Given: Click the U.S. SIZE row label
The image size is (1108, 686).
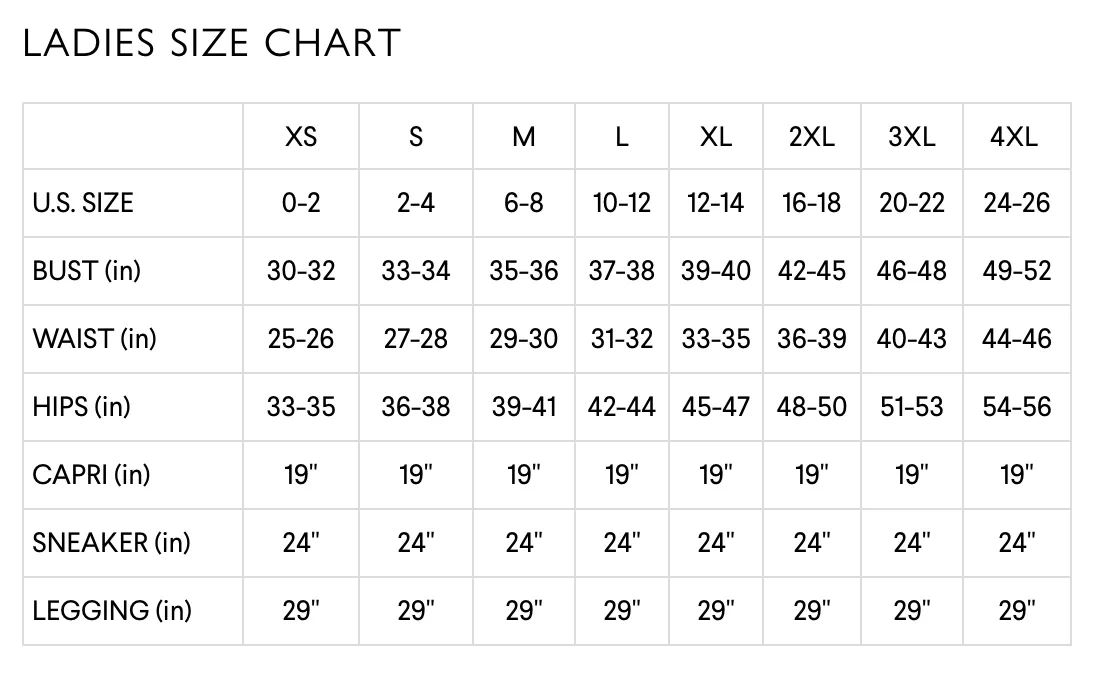Looking at the screenshot, I should coord(83,203).
